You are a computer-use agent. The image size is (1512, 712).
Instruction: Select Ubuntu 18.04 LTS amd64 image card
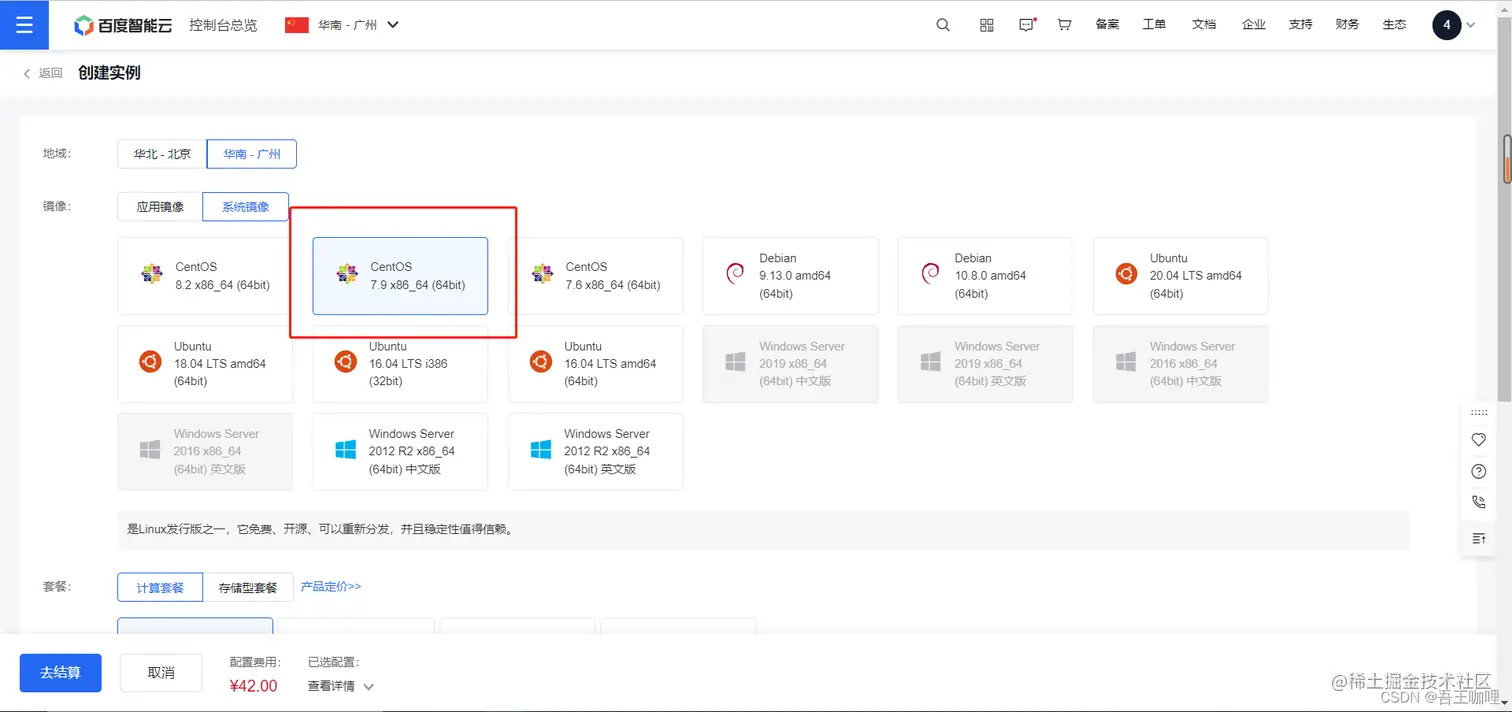coord(205,364)
